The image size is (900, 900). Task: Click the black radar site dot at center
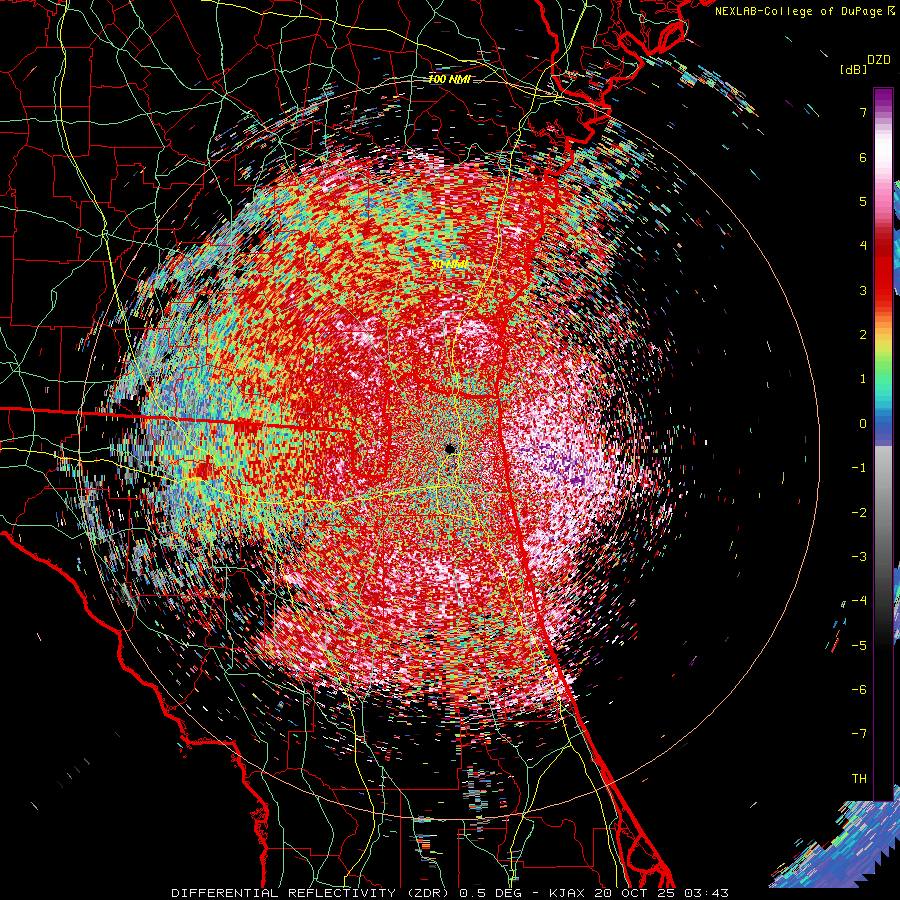tap(450, 449)
